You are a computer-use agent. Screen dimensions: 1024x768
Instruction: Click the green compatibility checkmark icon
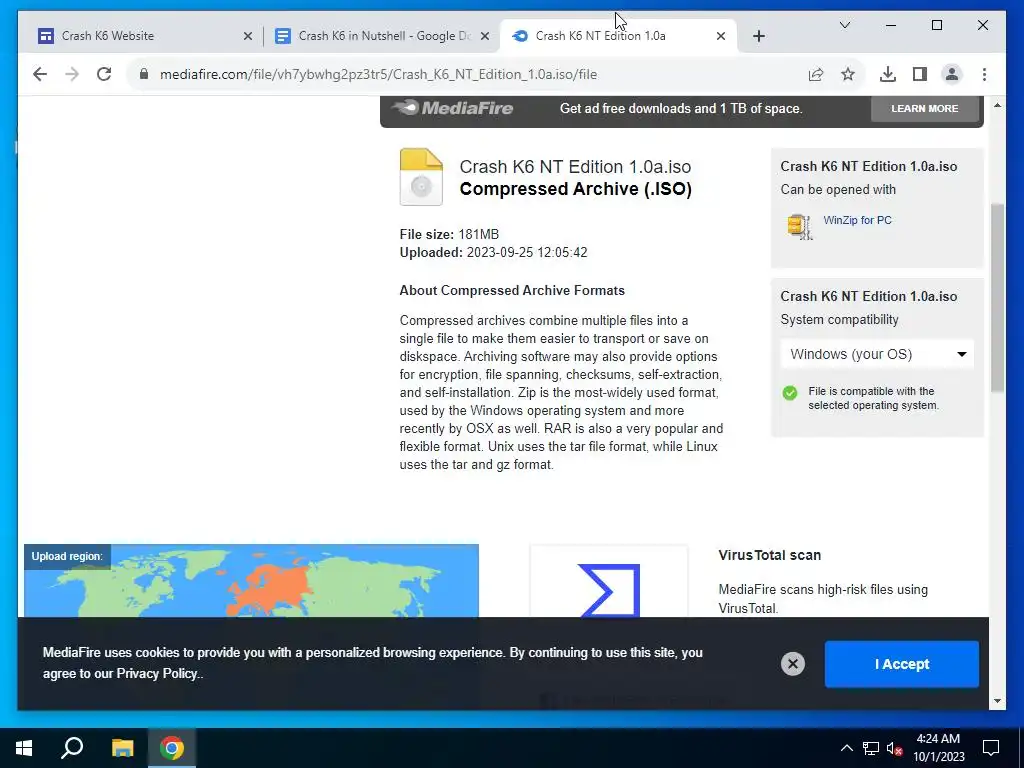click(x=790, y=393)
